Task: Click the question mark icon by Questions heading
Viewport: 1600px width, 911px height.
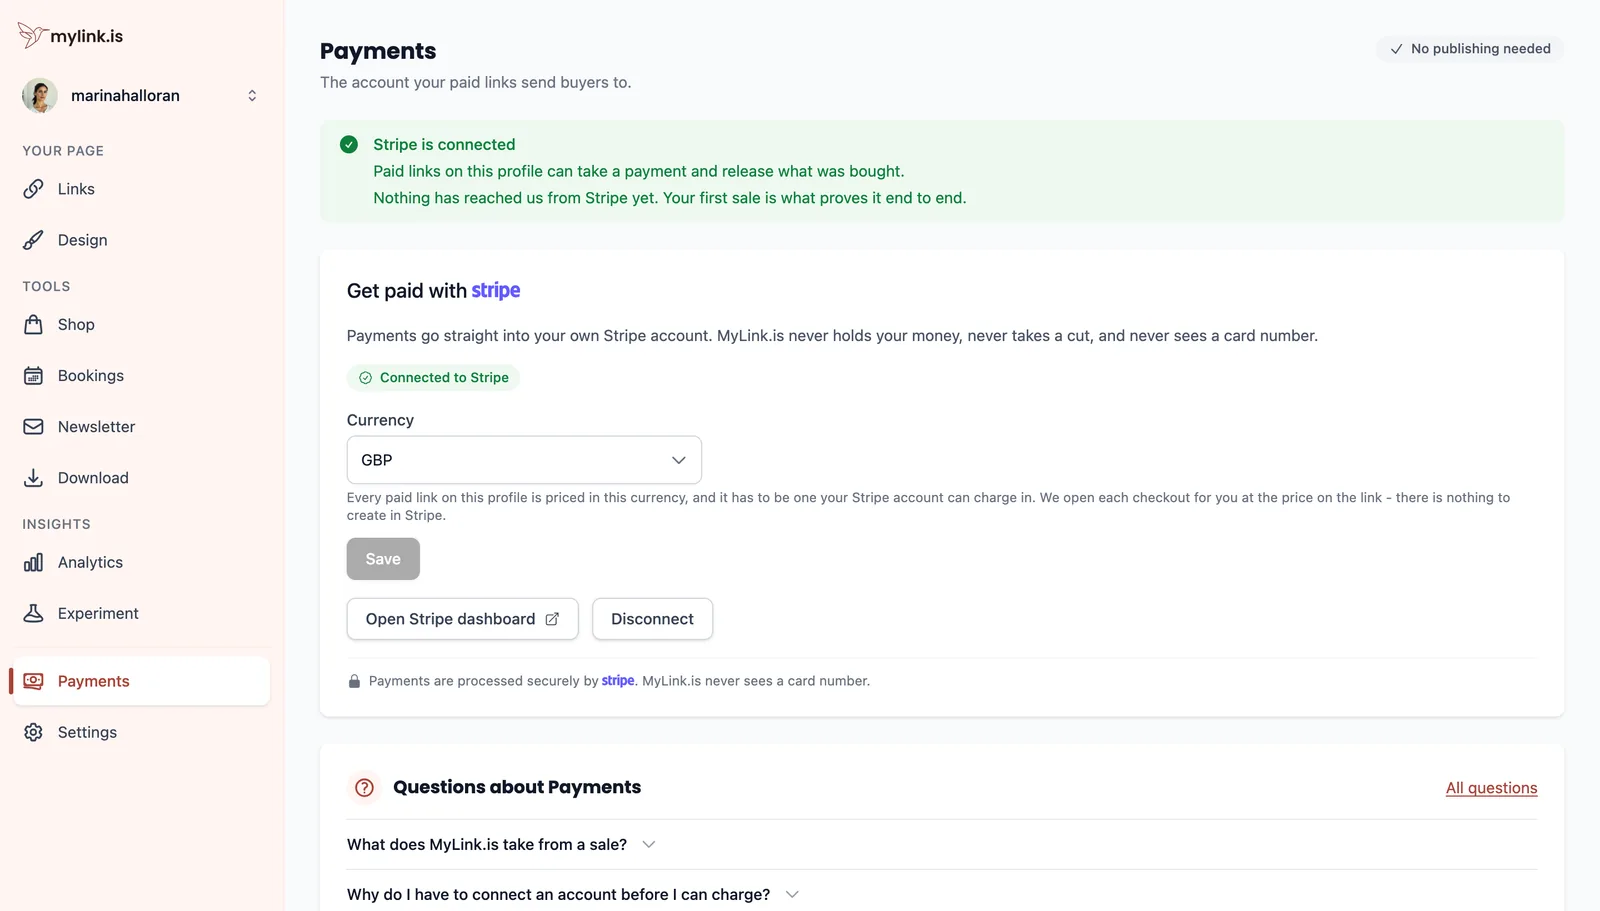Action: [x=365, y=788]
